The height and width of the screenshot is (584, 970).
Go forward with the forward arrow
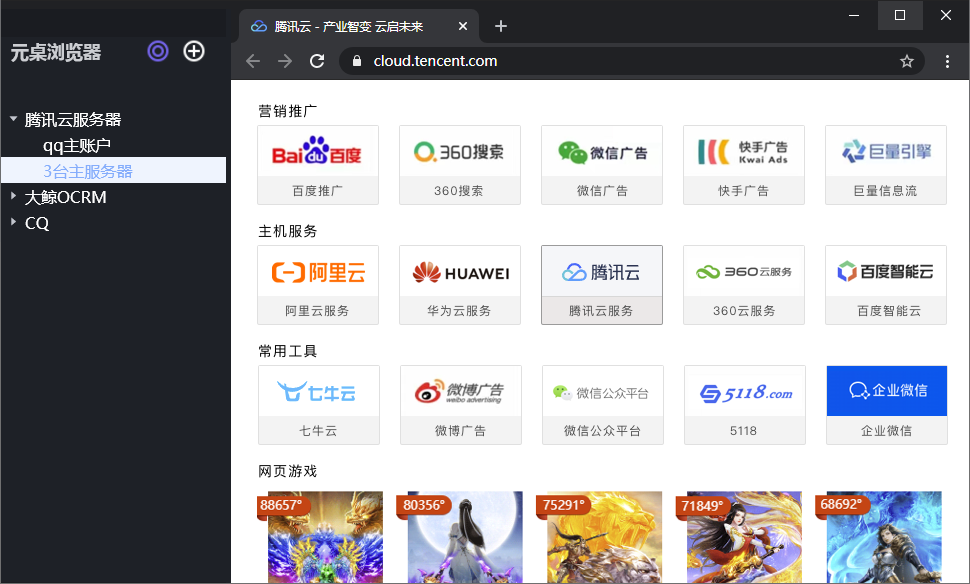click(285, 61)
